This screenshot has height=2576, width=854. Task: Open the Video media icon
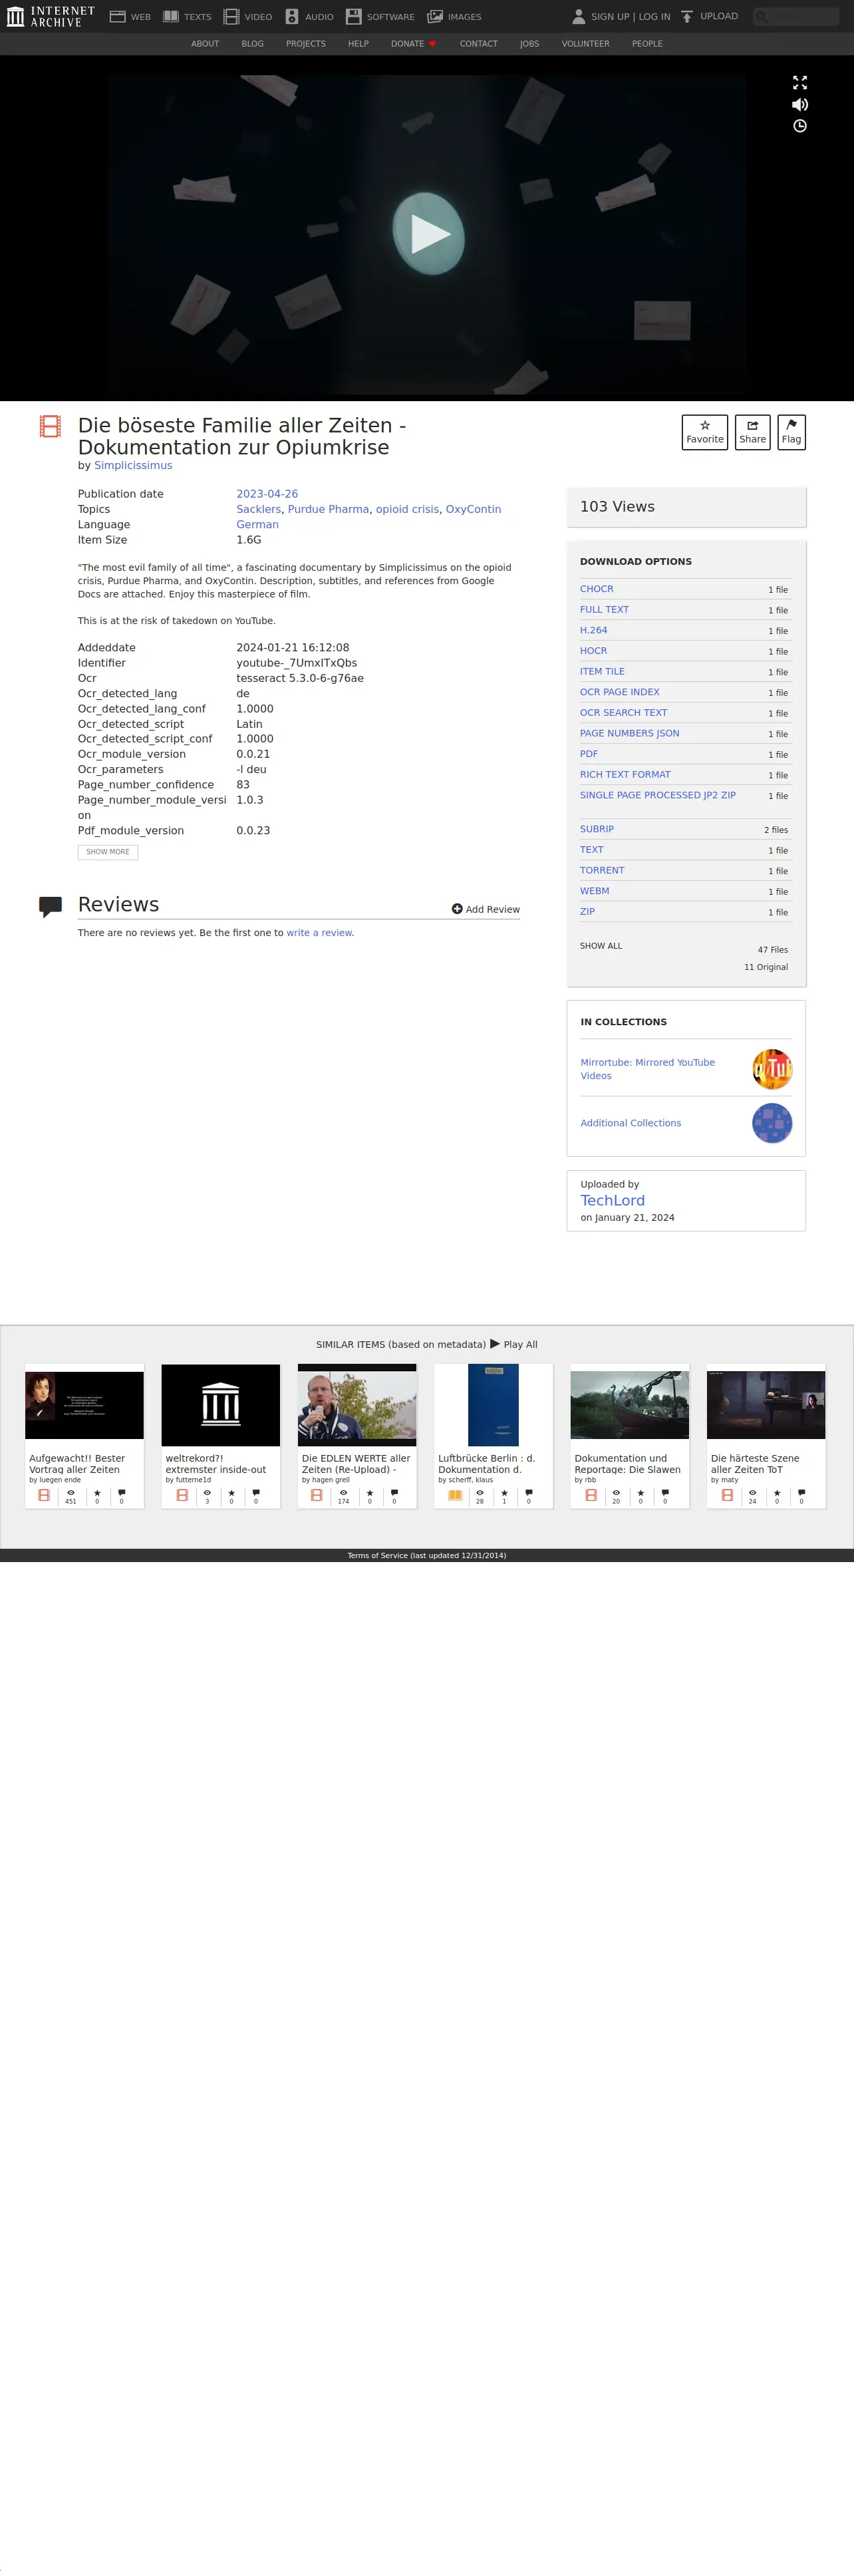[x=231, y=17]
